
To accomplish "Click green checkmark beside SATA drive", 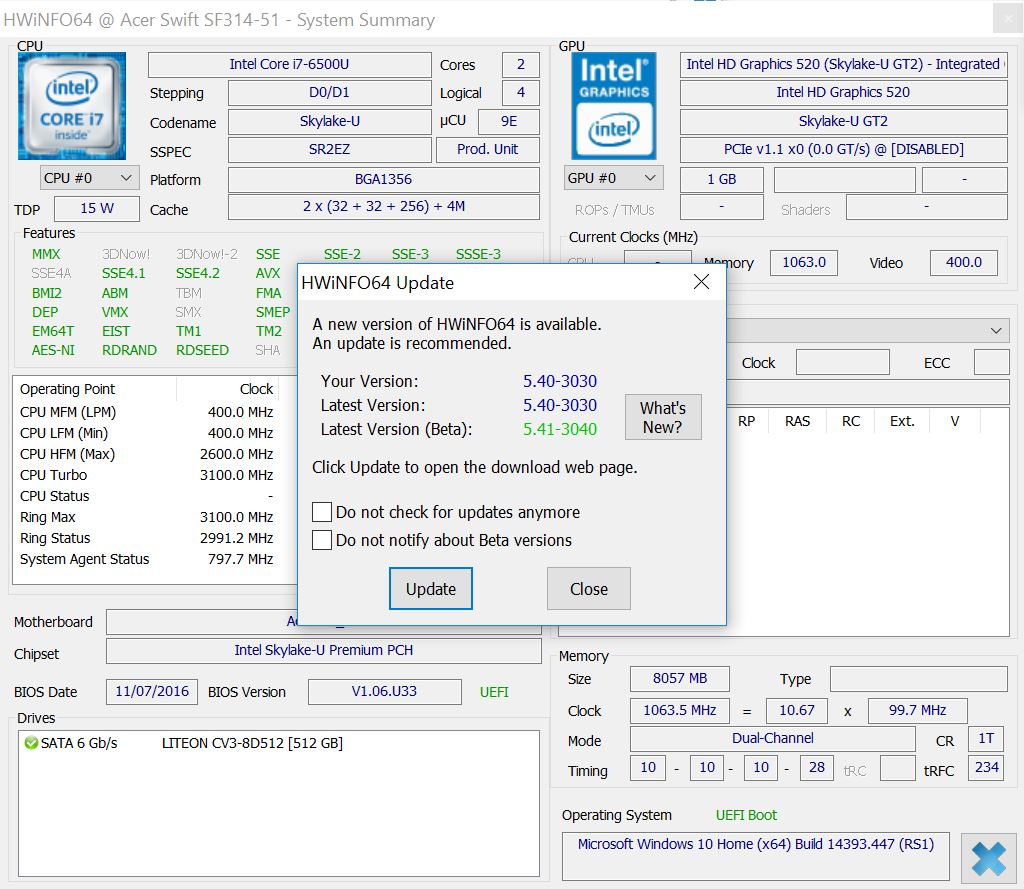I will pyautogui.click(x=30, y=743).
